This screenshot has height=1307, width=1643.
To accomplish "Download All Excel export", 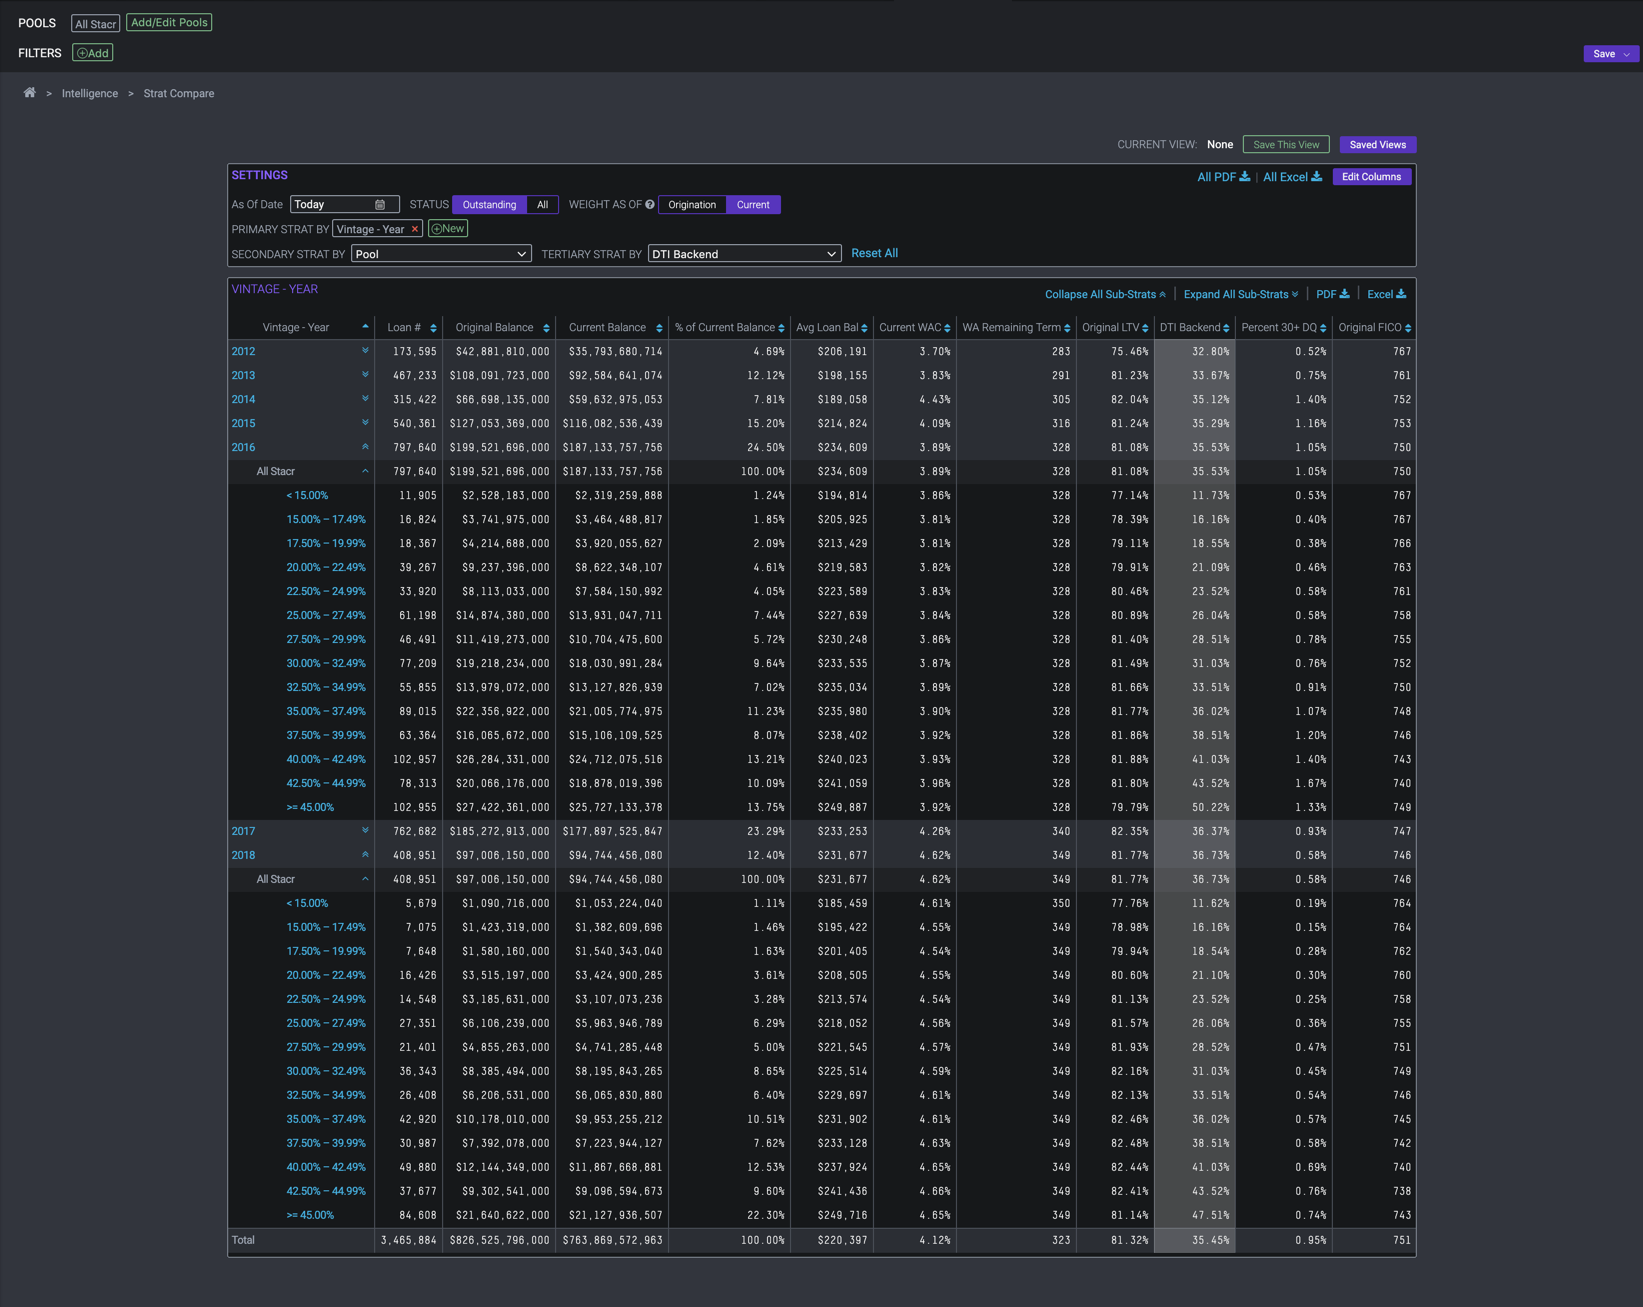I will pos(1292,177).
